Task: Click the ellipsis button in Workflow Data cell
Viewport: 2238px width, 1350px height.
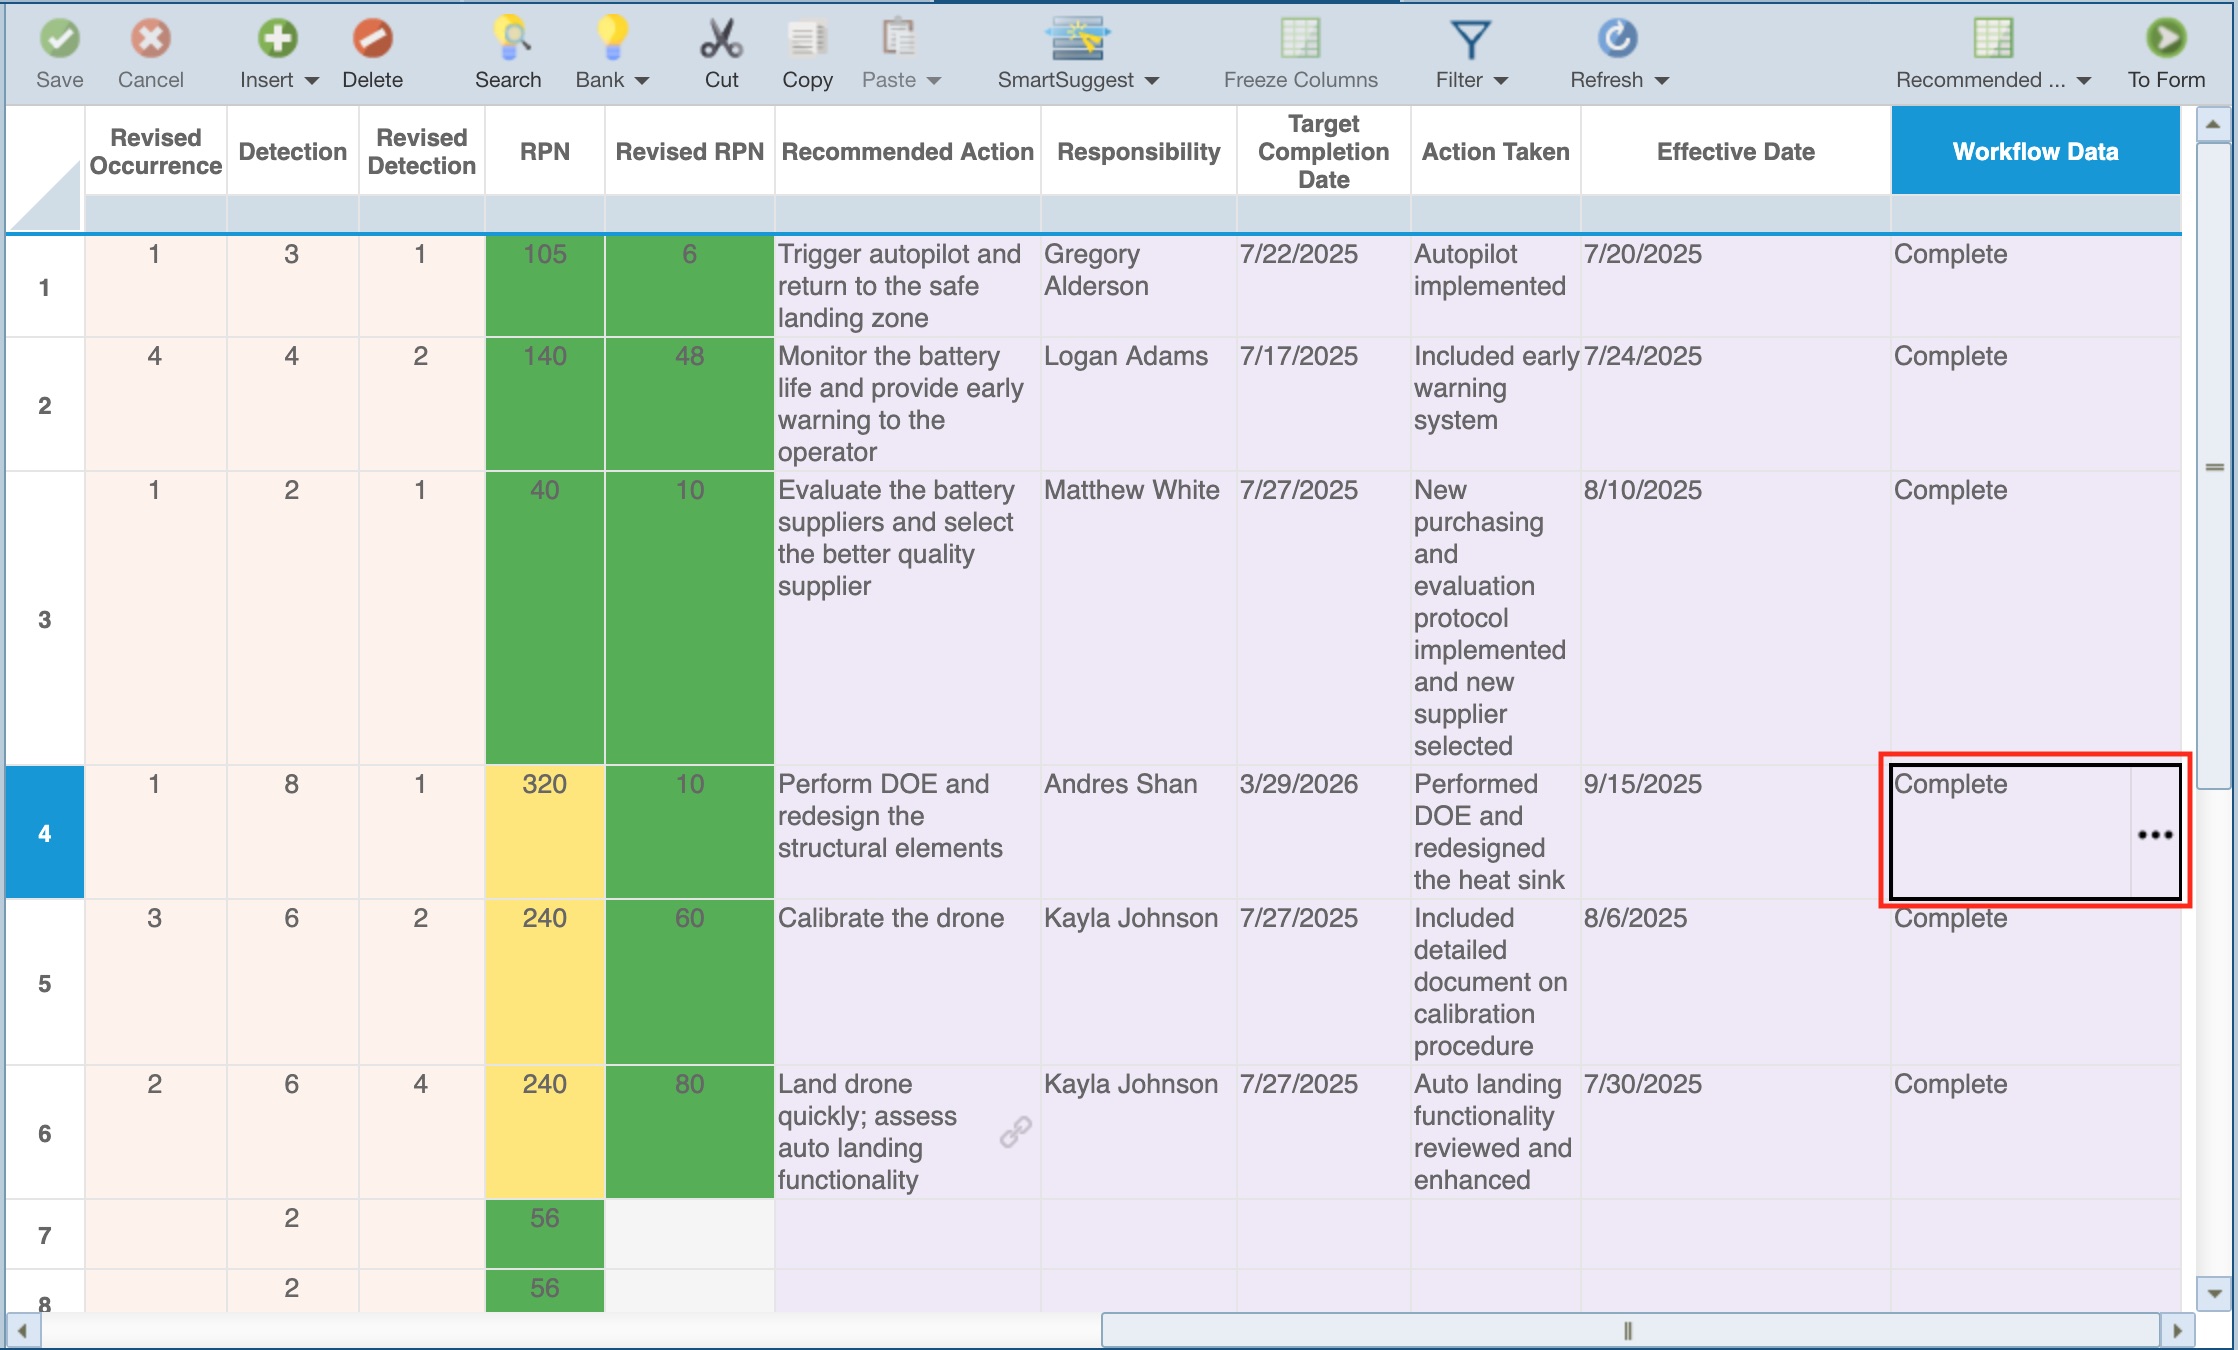Action: [2155, 834]
